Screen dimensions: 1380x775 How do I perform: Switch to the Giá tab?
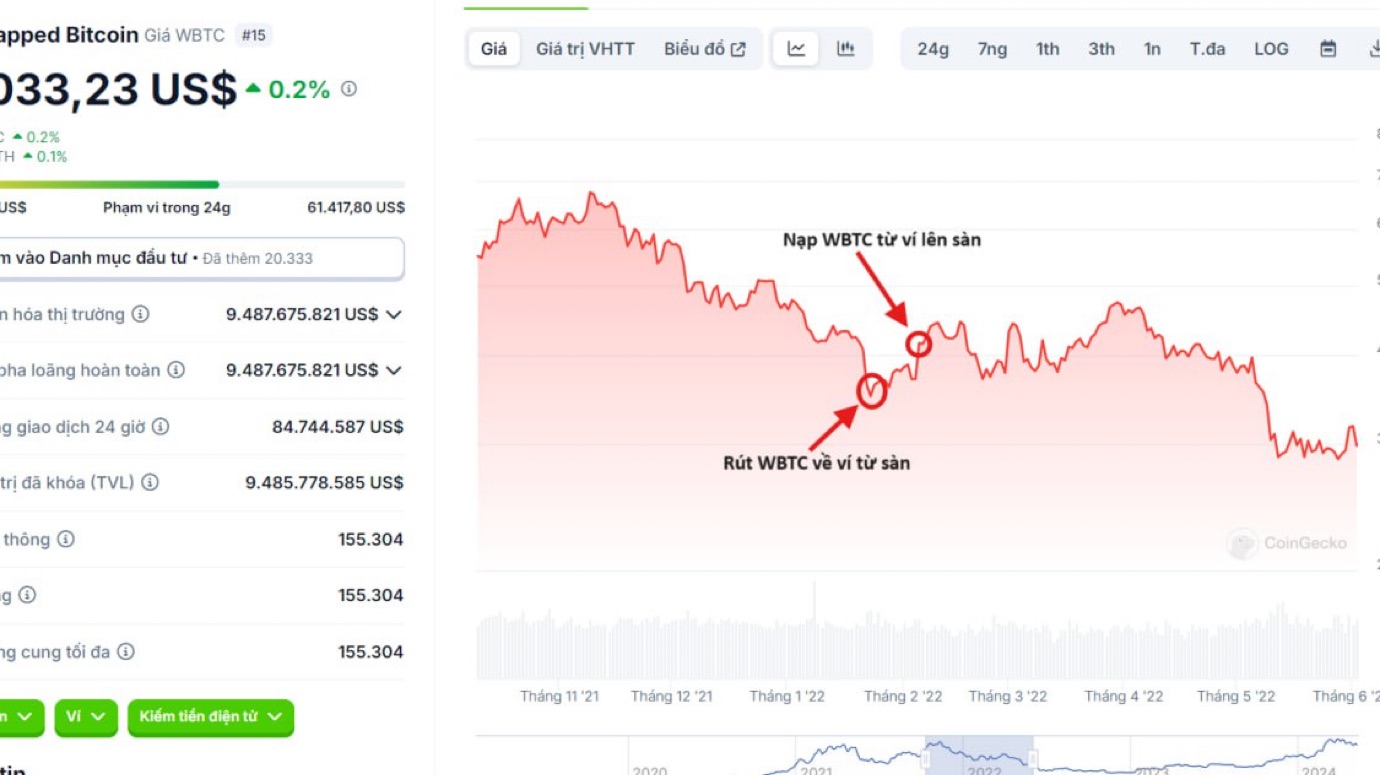(x=494, y=49)
